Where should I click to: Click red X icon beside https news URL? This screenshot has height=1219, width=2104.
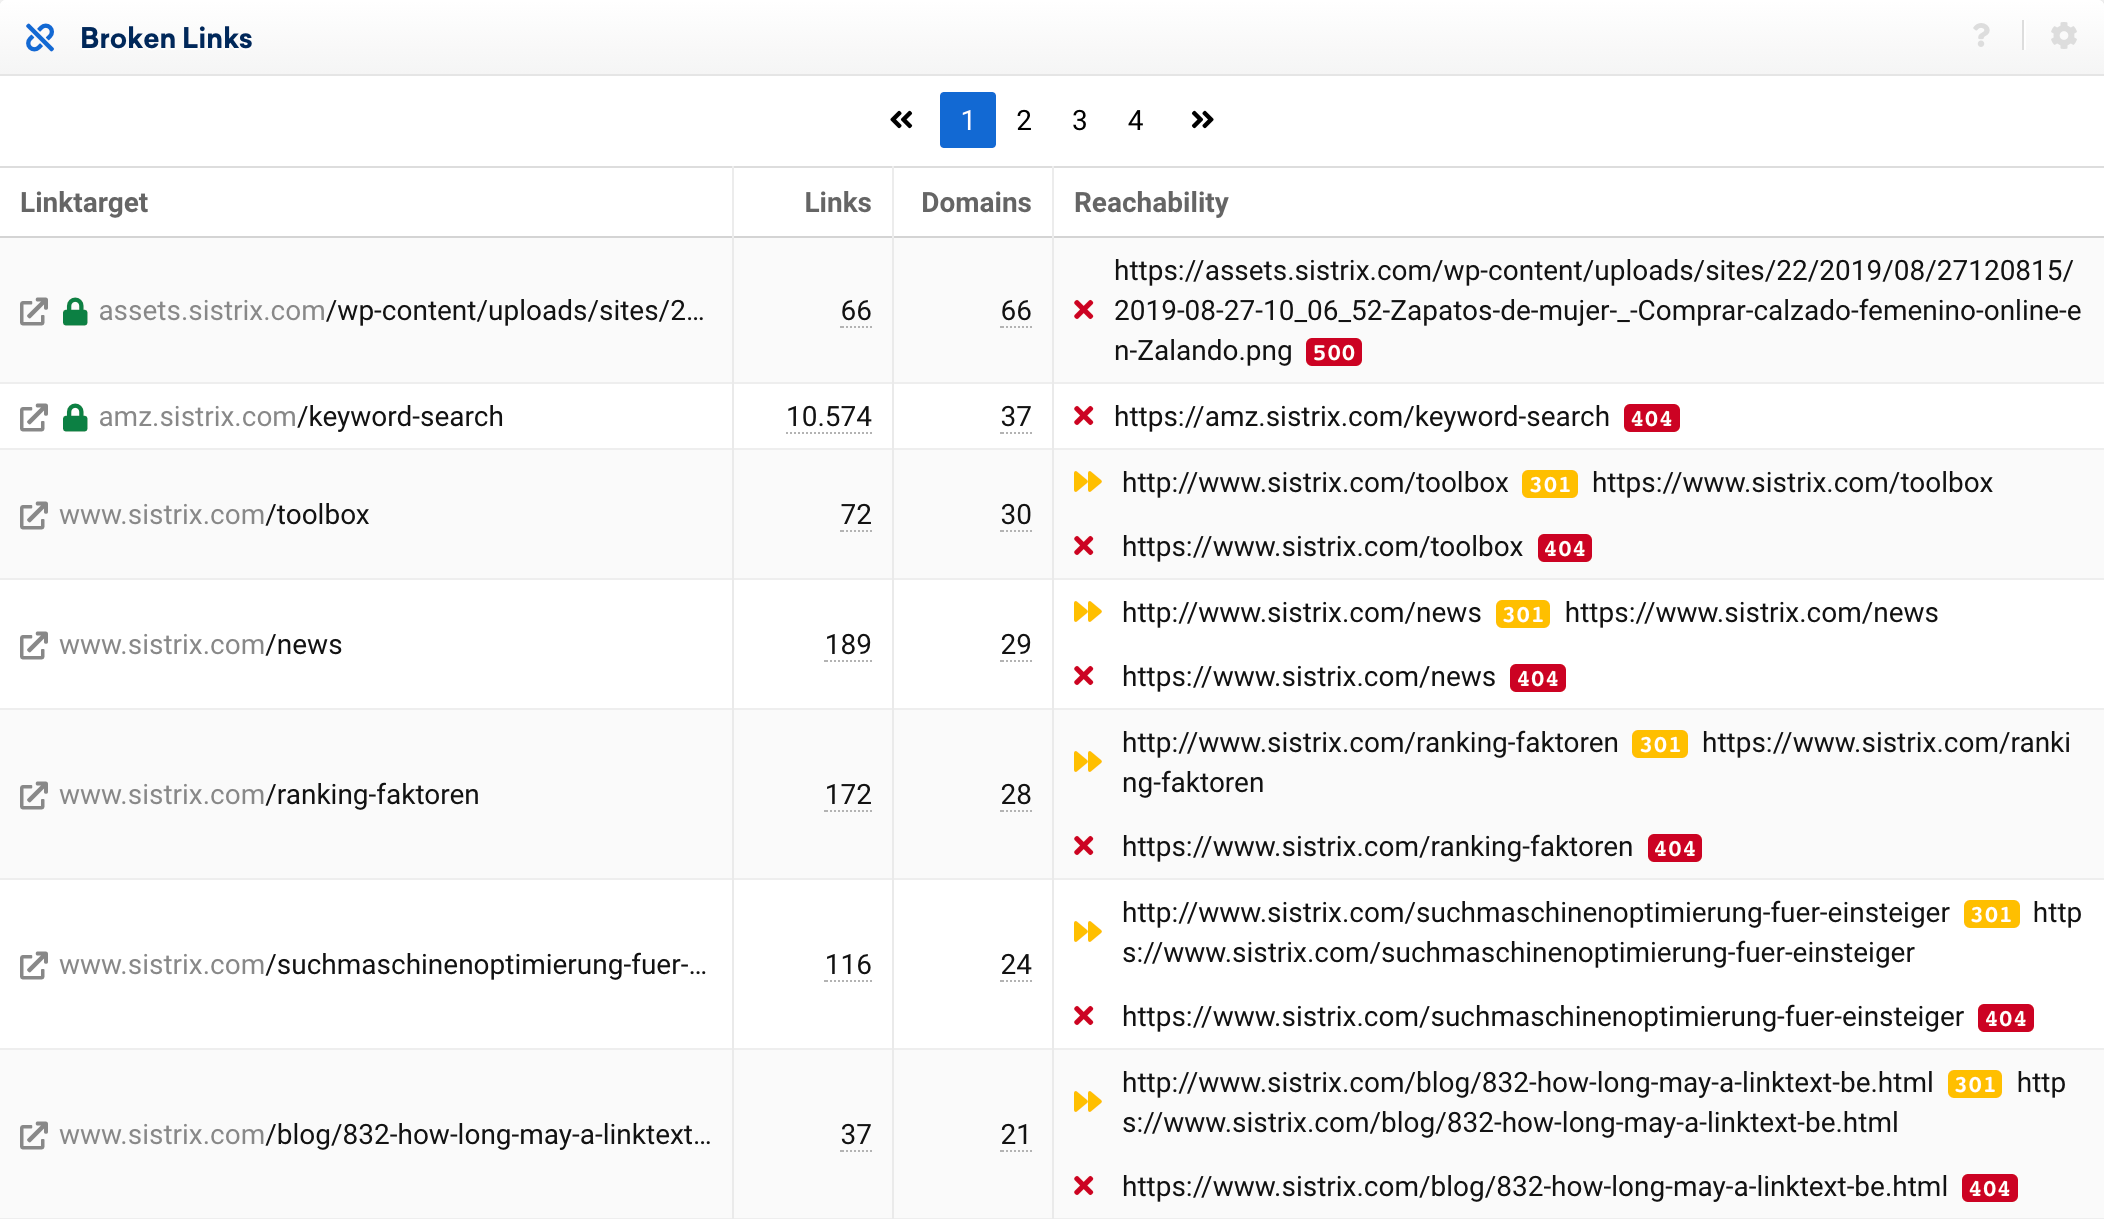click(1084, 676)
